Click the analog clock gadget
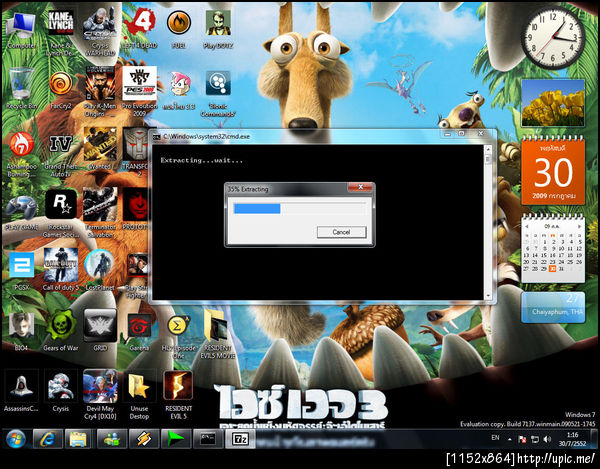The image size is (600, 469). point(553,37)
